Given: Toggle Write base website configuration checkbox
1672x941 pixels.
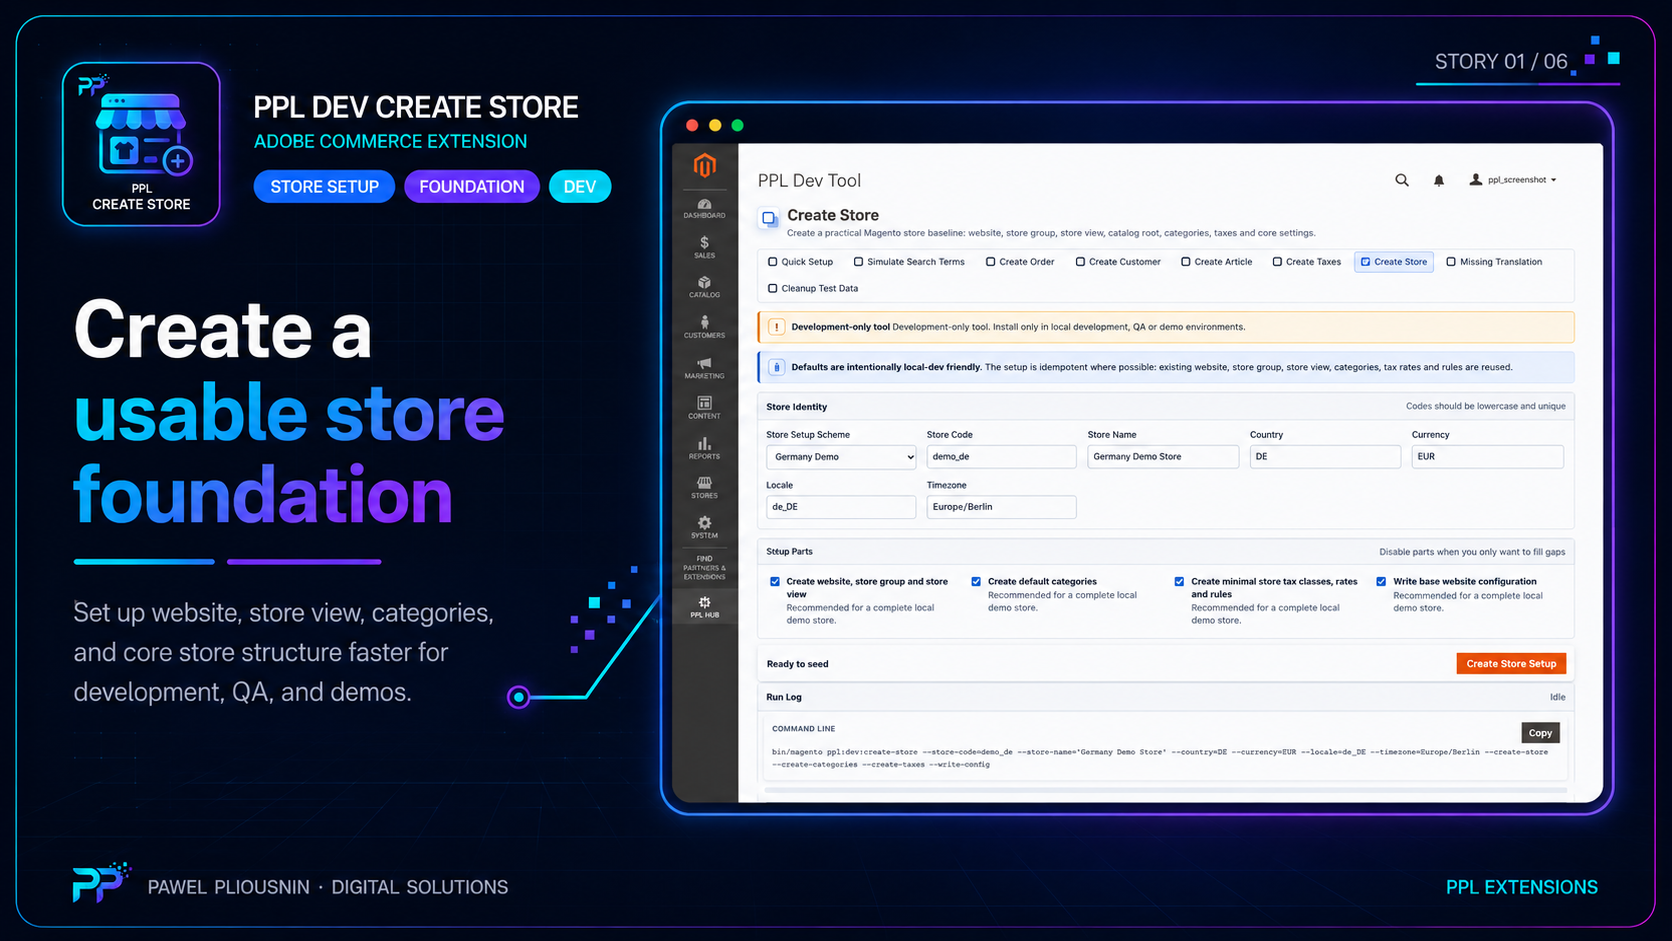Looking at the screenshot, I should 1381,581.
